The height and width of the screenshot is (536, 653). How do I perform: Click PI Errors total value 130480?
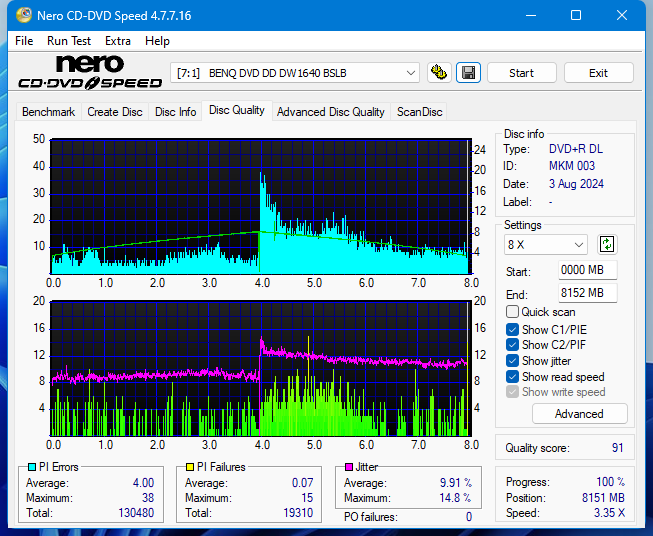point(136,513)
